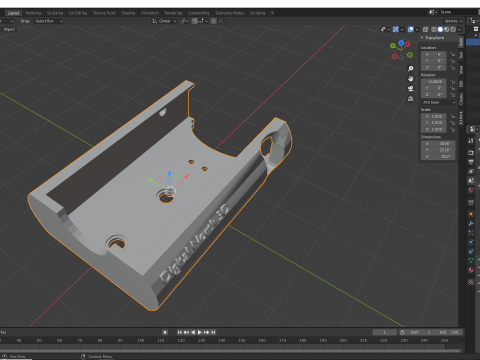Click the Rotation Z field
Viewport: 480px width, 360px height.
pos(433,94)
